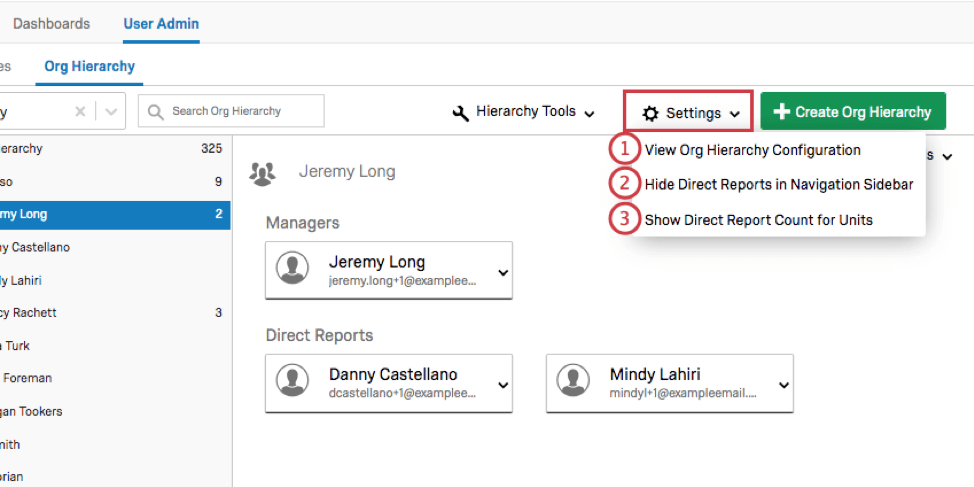
Task: Select Show Direct Report Count for Units
Action: pos(758,220)
